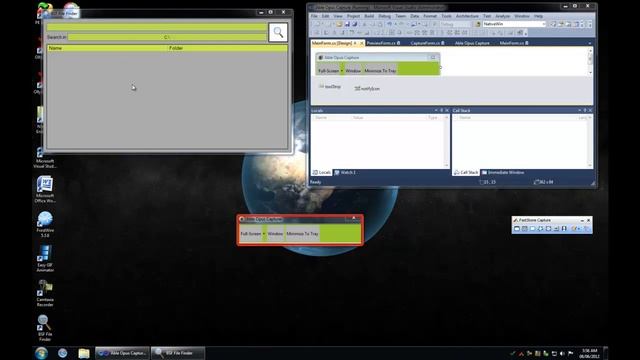The height and width of the screenshot is (360, 640).
Task: Switch to the Locals tab
Action: point(322,173)
